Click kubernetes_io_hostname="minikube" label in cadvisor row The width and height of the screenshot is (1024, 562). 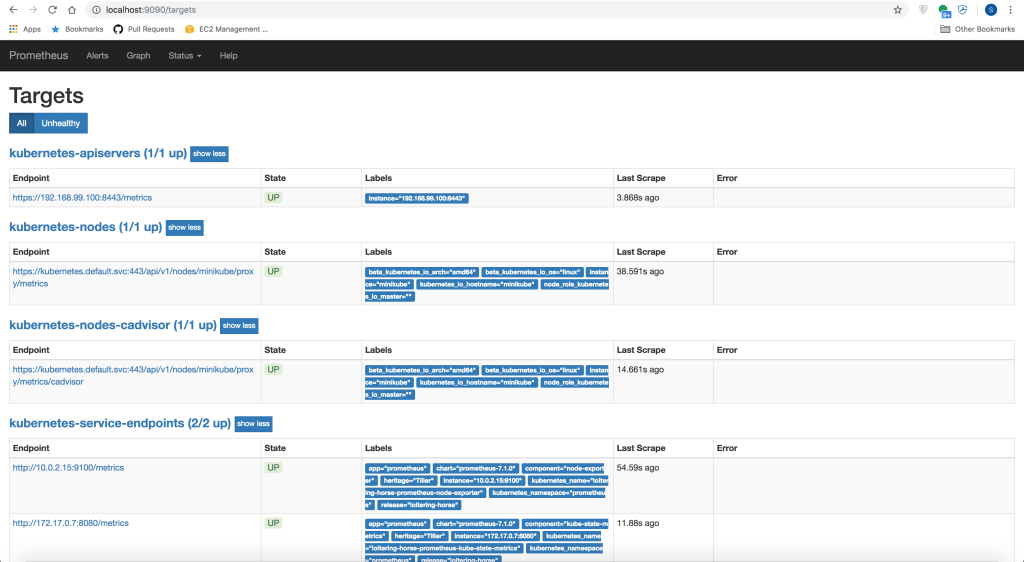tap(477, 382)
